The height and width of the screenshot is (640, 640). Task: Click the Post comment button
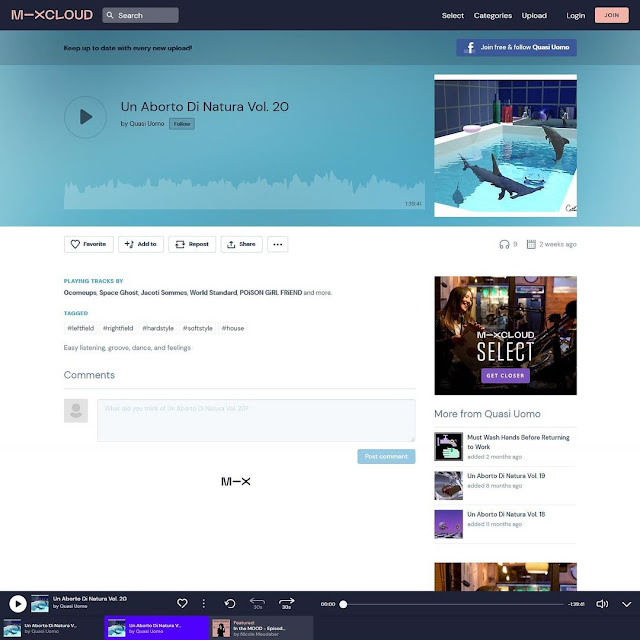point(386,456)
